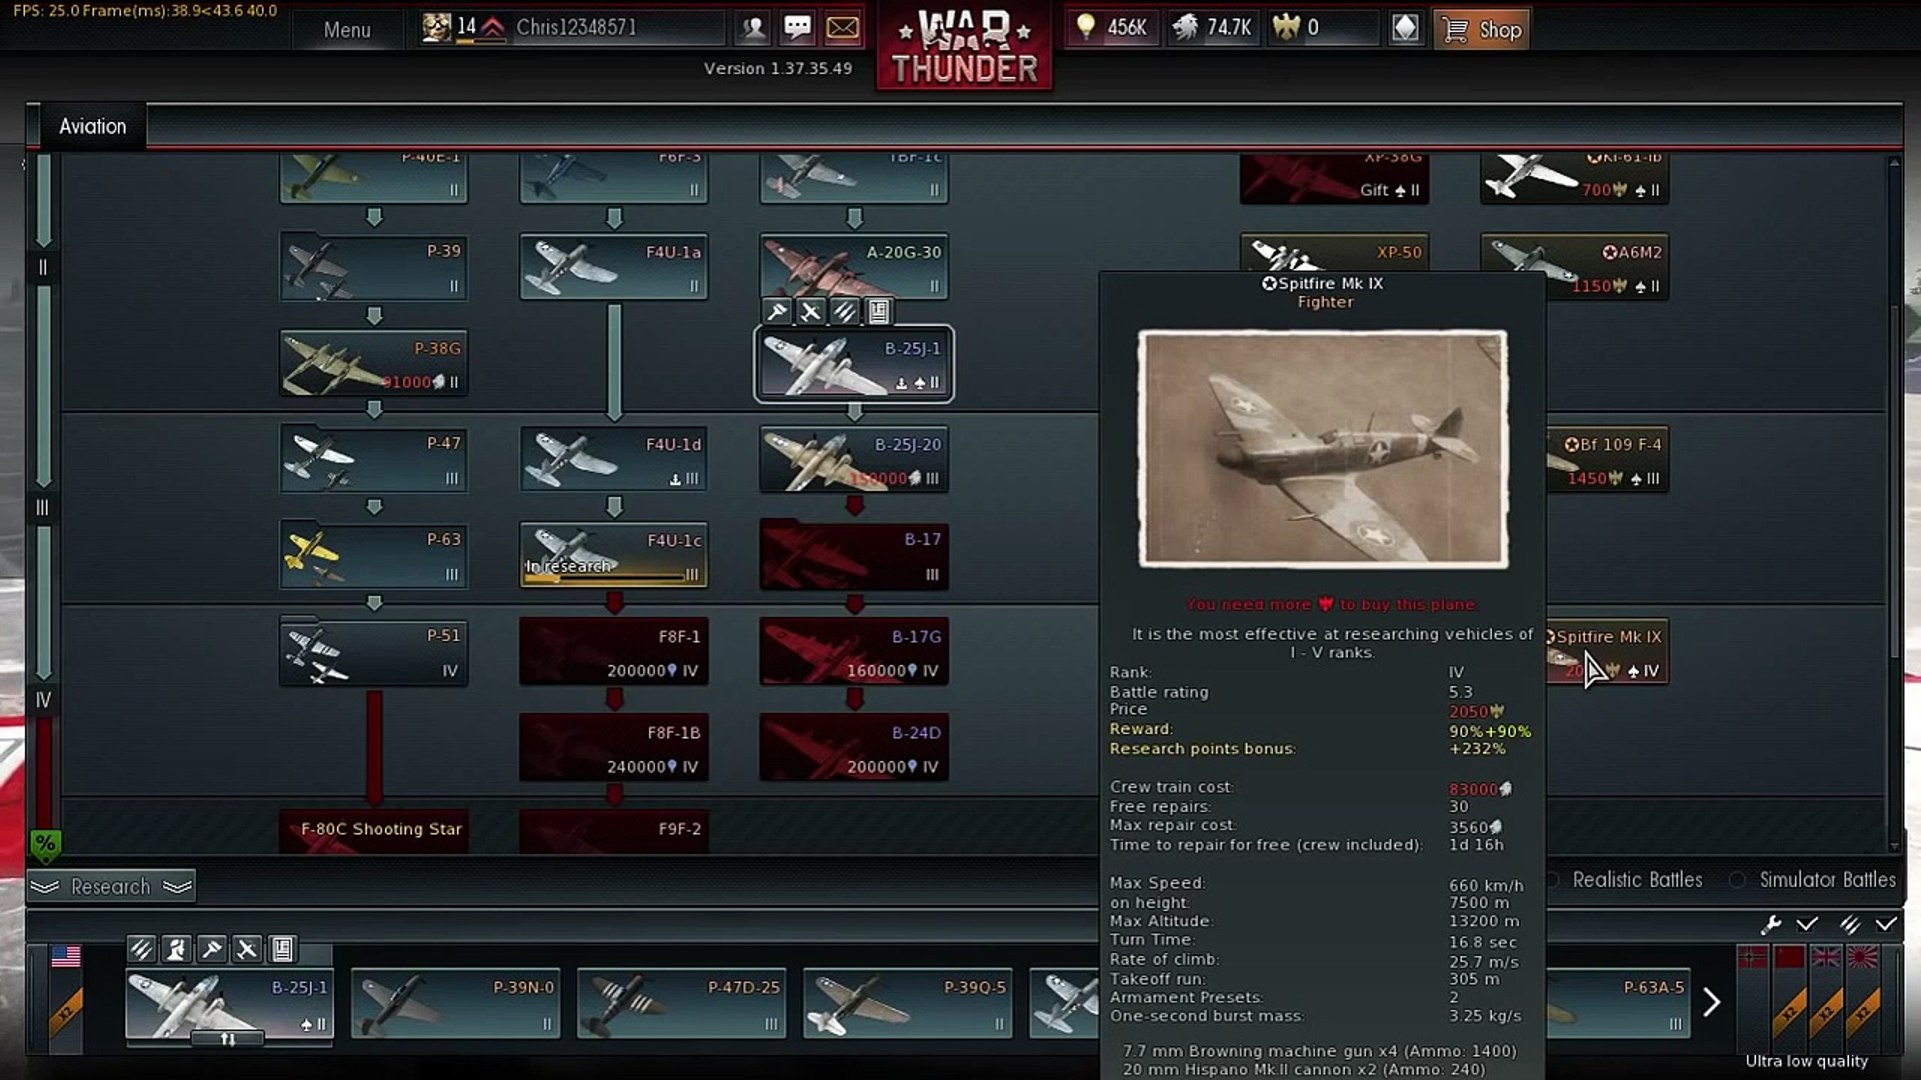Select the F4U-1a aircraft card
The image size is (1921, 1080).
[614, 266]
